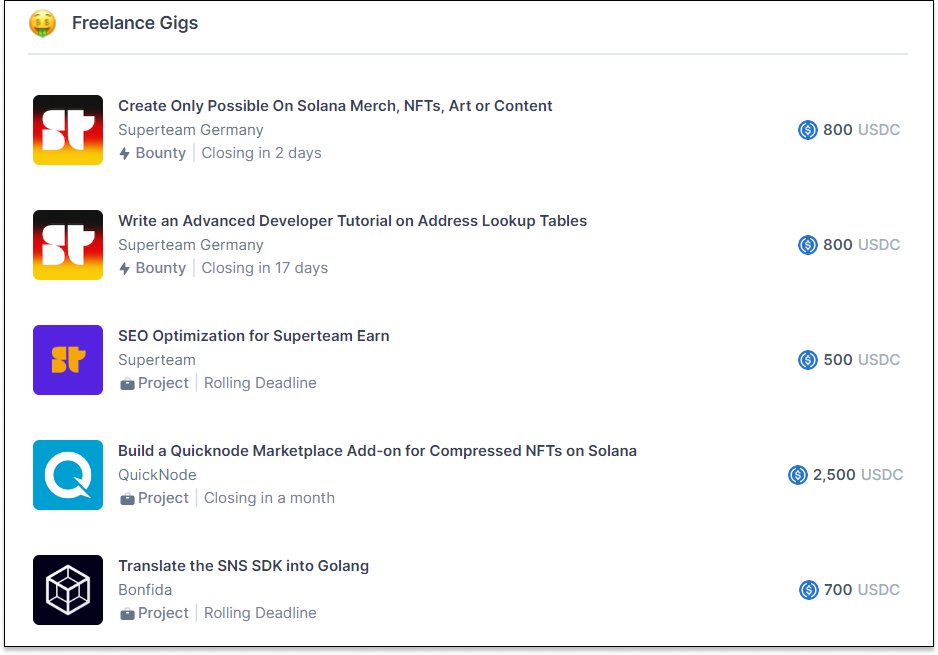Viewport: 938px width, 655px height.
Task: Click the money-face emoji beside Freelance Gigs
Action: pyautogui.click(x=42, y=23)
